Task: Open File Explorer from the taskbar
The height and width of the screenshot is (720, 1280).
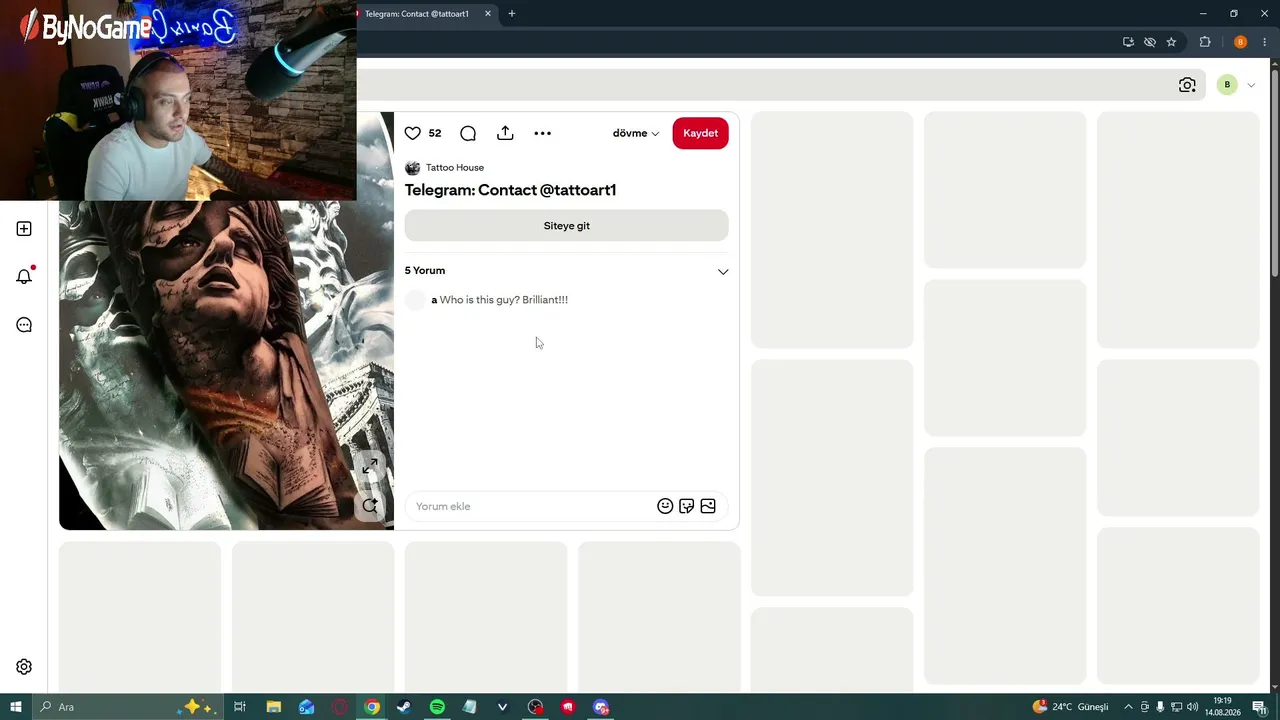Action: 273,707
